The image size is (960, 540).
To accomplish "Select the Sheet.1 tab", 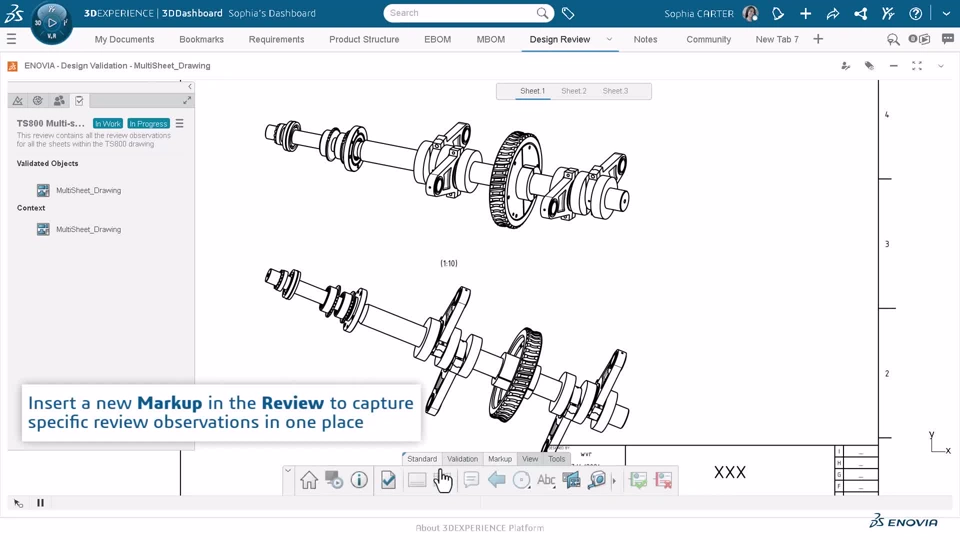I will 532,91.
